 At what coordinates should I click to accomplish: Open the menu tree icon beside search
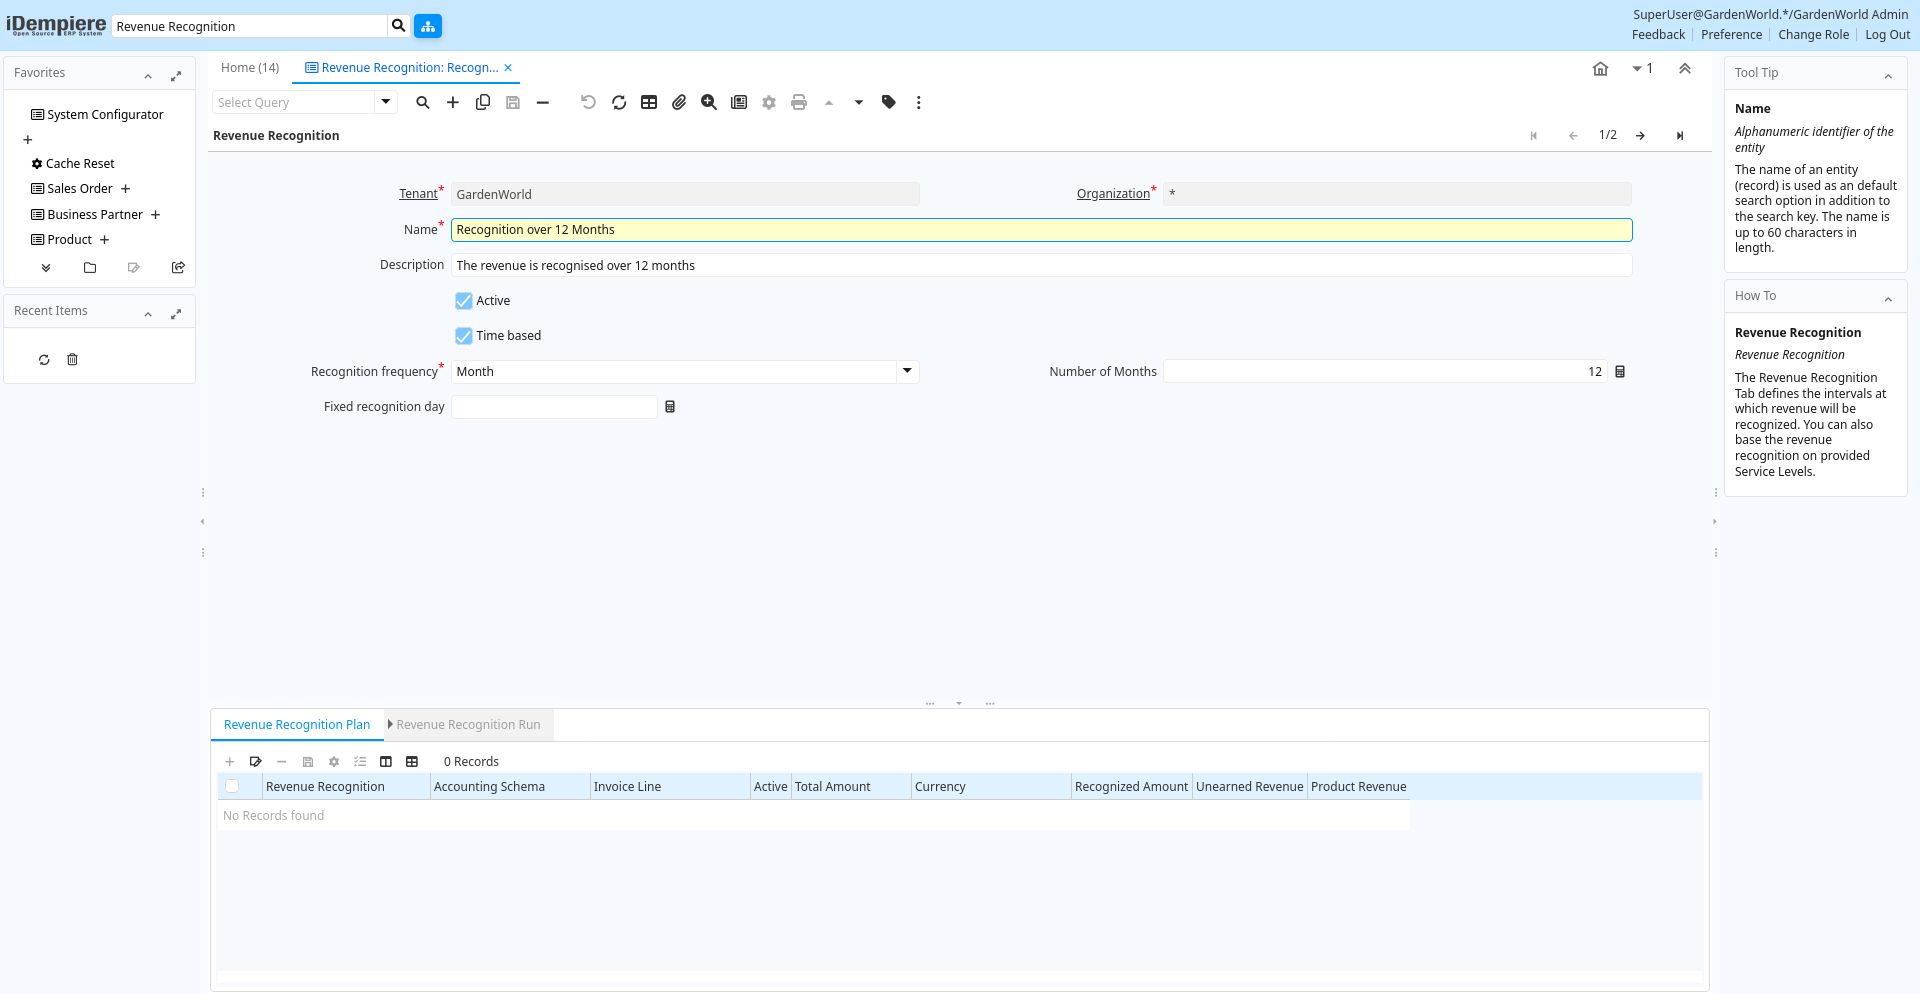428,26
